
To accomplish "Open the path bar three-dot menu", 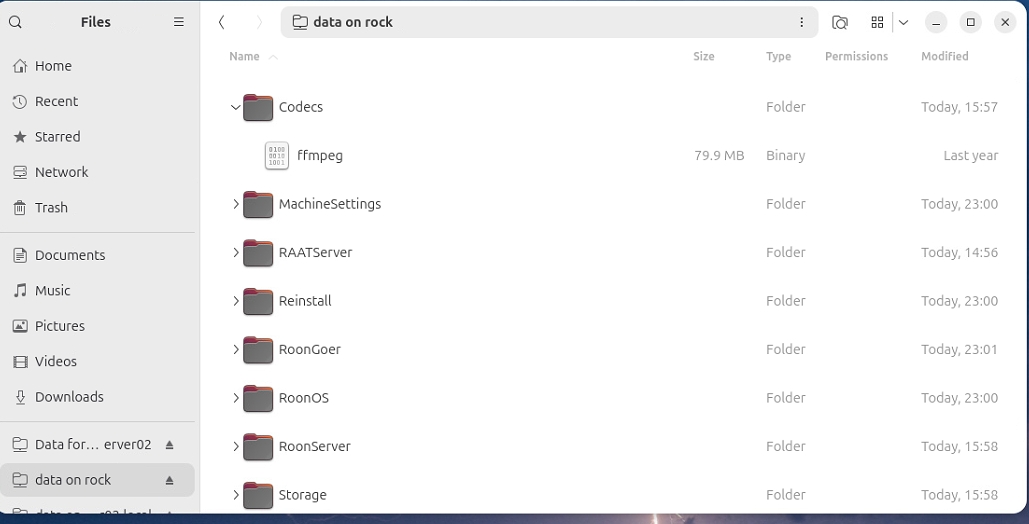I will [801, 22].
